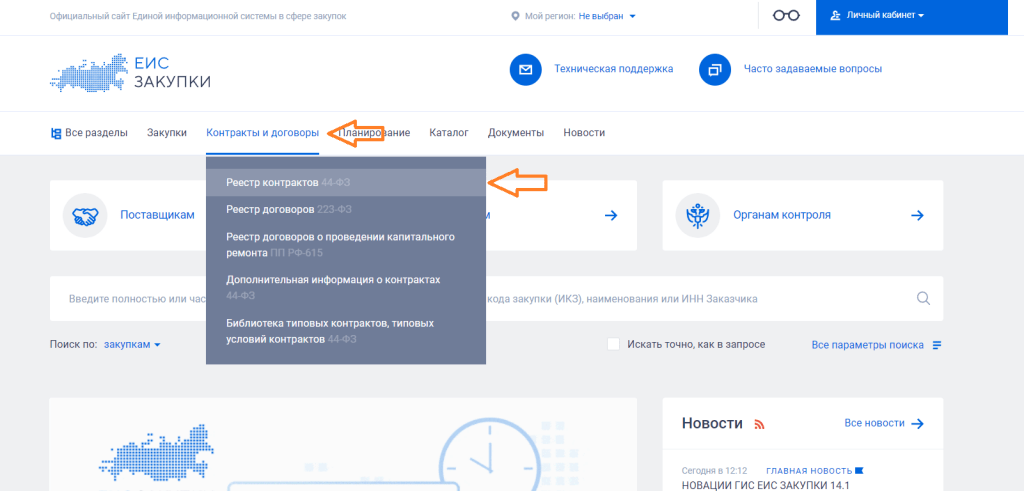Click the НОВАЦИИ ГИС ЕИС ЗАКУПКИ 14.1 headline
The height and width of the screenshot is (491, 1024).
click(765, 486)
